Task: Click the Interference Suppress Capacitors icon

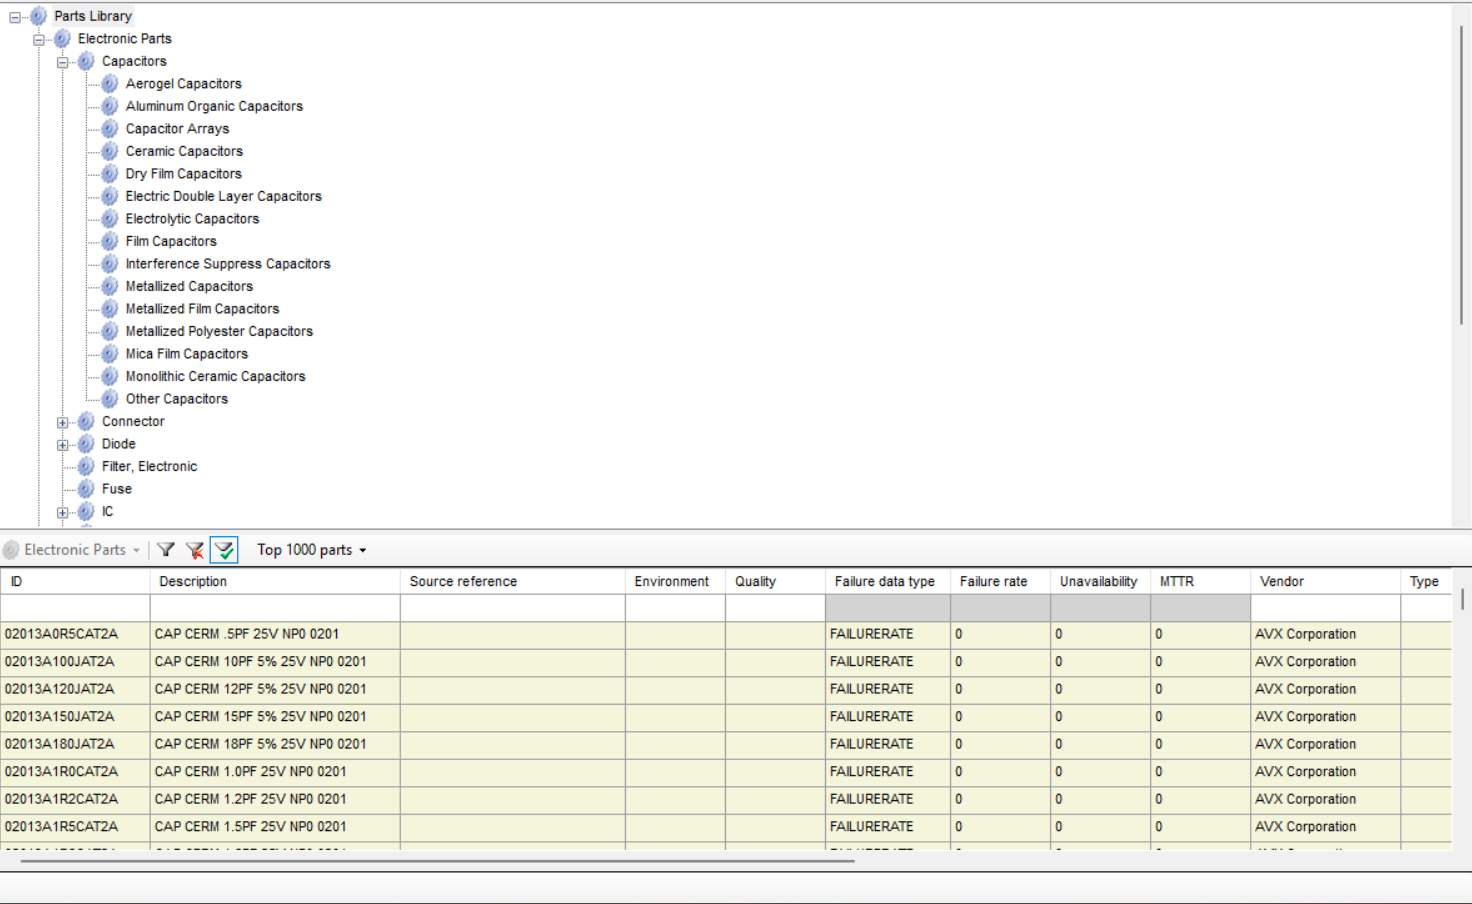Action: click(110, 264)
